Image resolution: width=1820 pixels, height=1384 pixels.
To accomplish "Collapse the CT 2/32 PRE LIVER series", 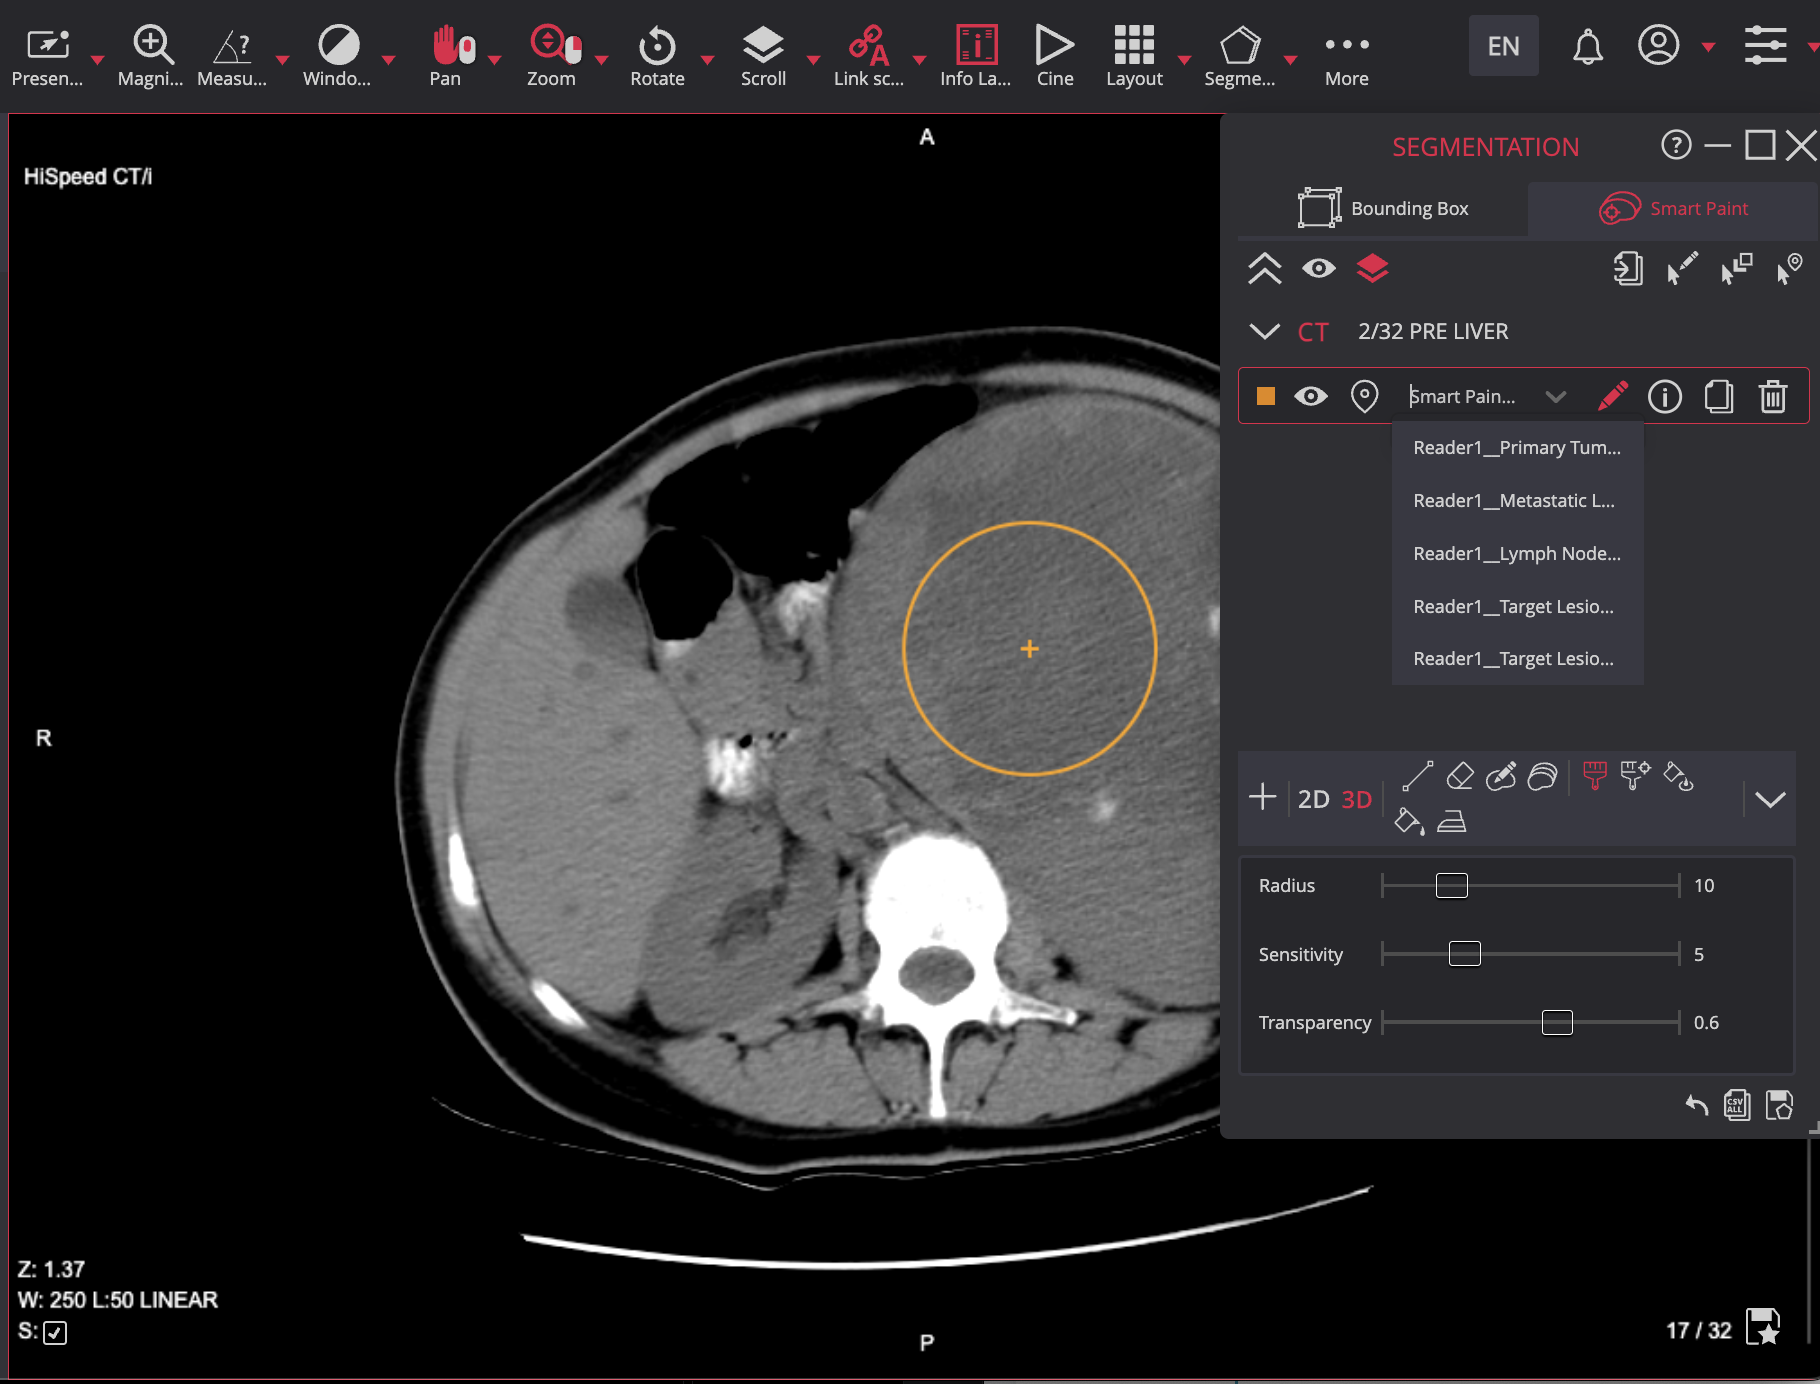I will pos(1265,332).
